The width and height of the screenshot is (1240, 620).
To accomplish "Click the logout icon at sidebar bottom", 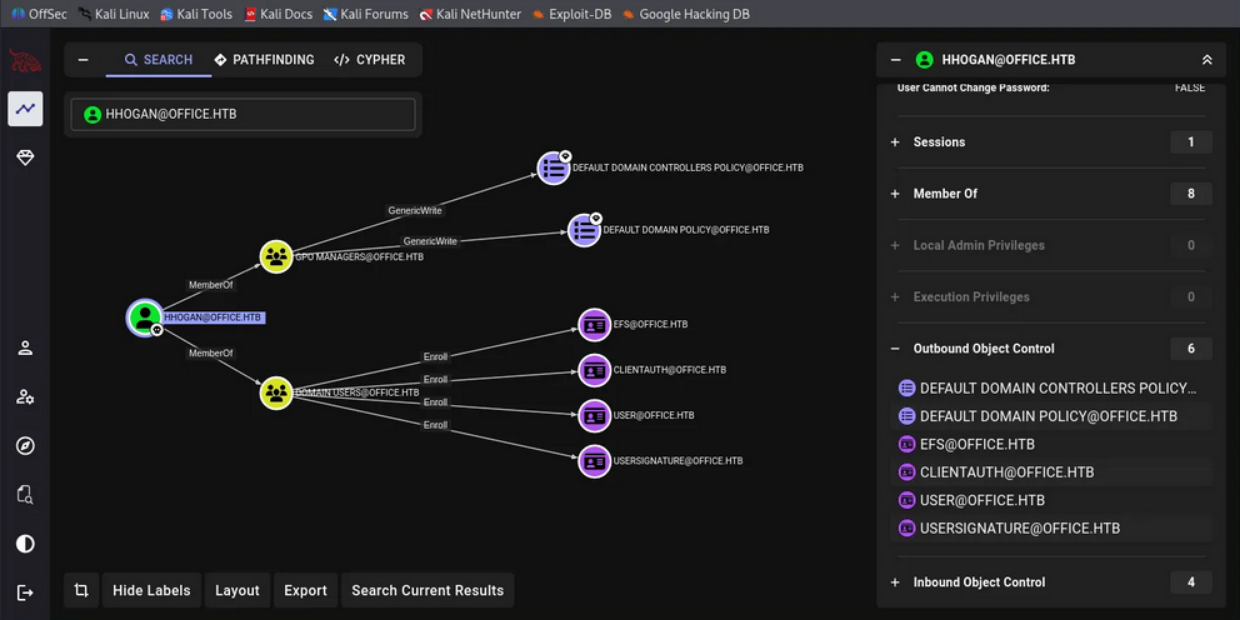I will pyautogui.click(x=25, y=593).
